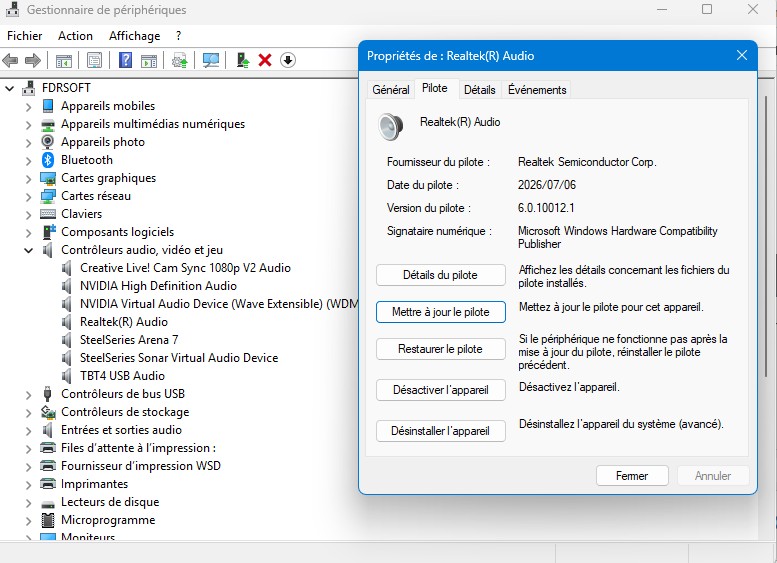777x563 pixels.
Task: Select SteelSeries Sonar Virtual Audio Device
Action: pyautogui.click(x=179, y=358)
